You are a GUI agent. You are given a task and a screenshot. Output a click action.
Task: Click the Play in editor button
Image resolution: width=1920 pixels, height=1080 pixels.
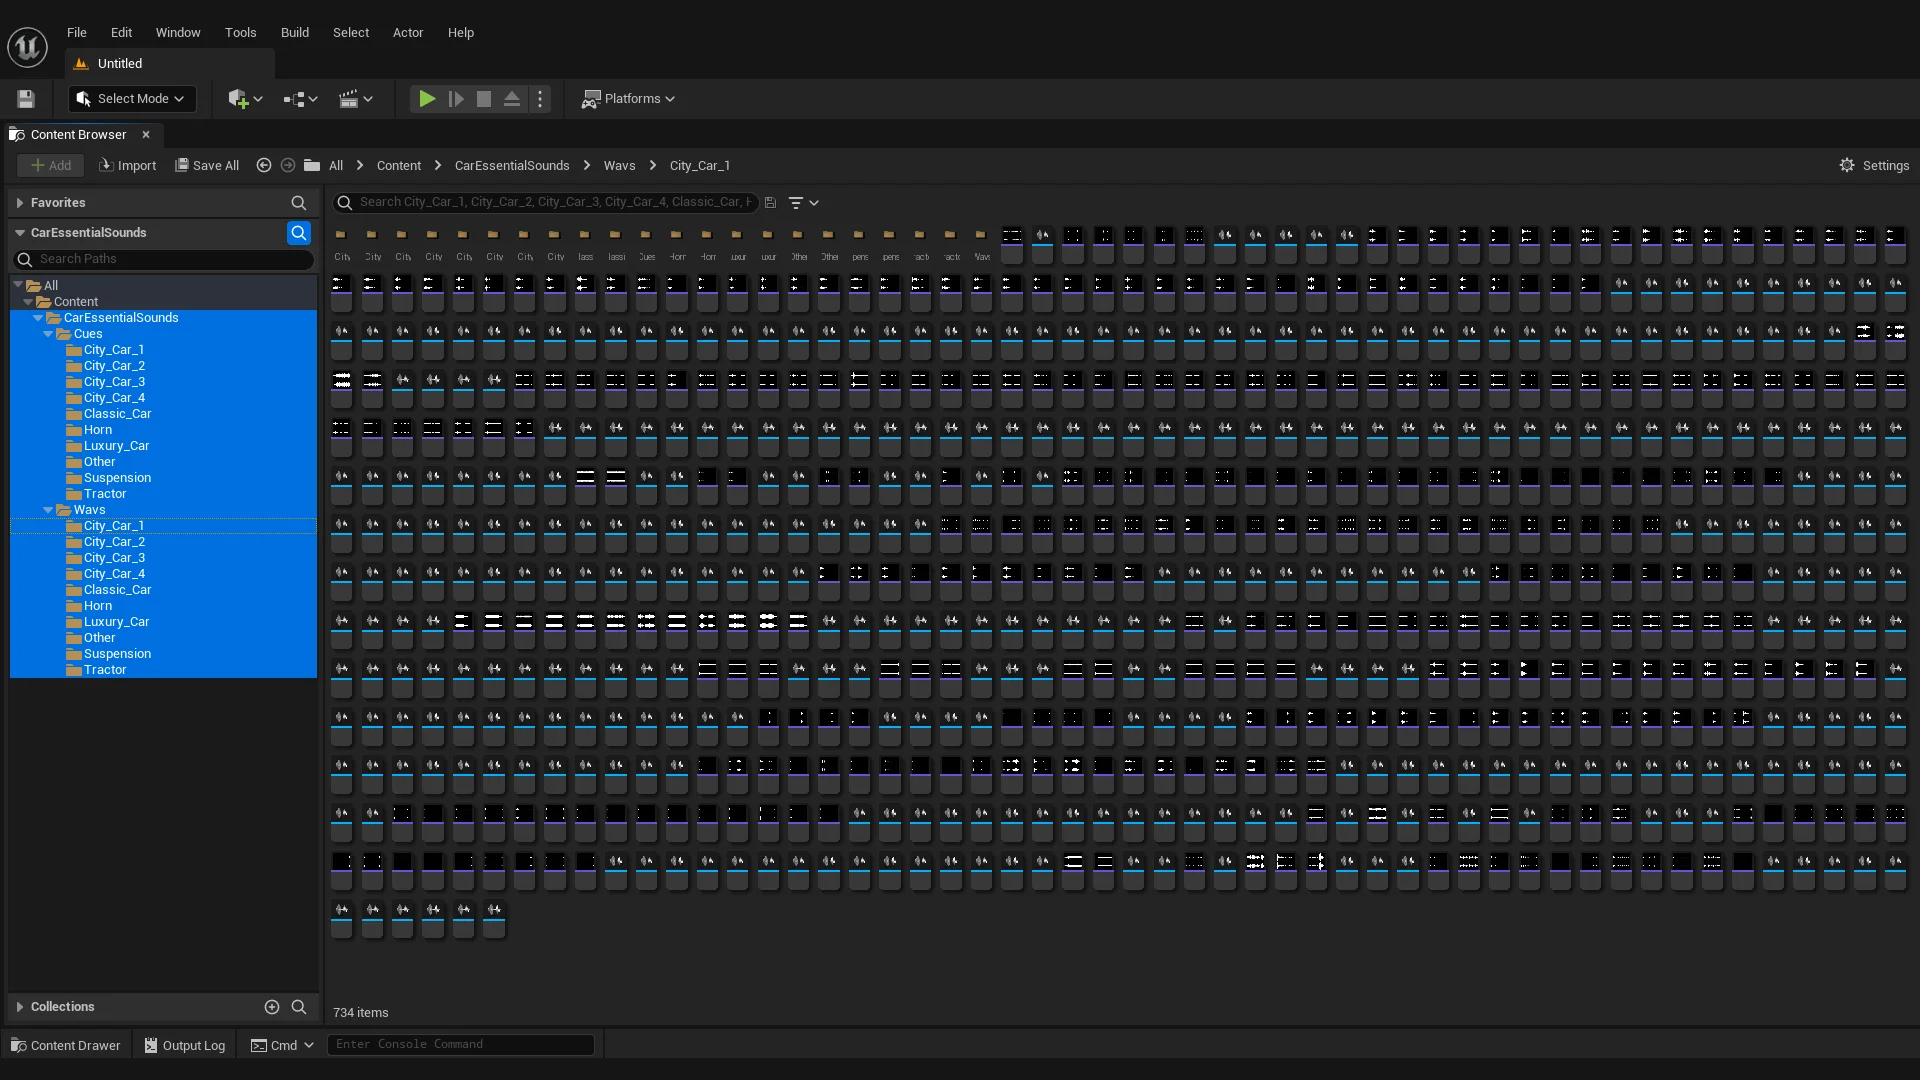[427, 99]
